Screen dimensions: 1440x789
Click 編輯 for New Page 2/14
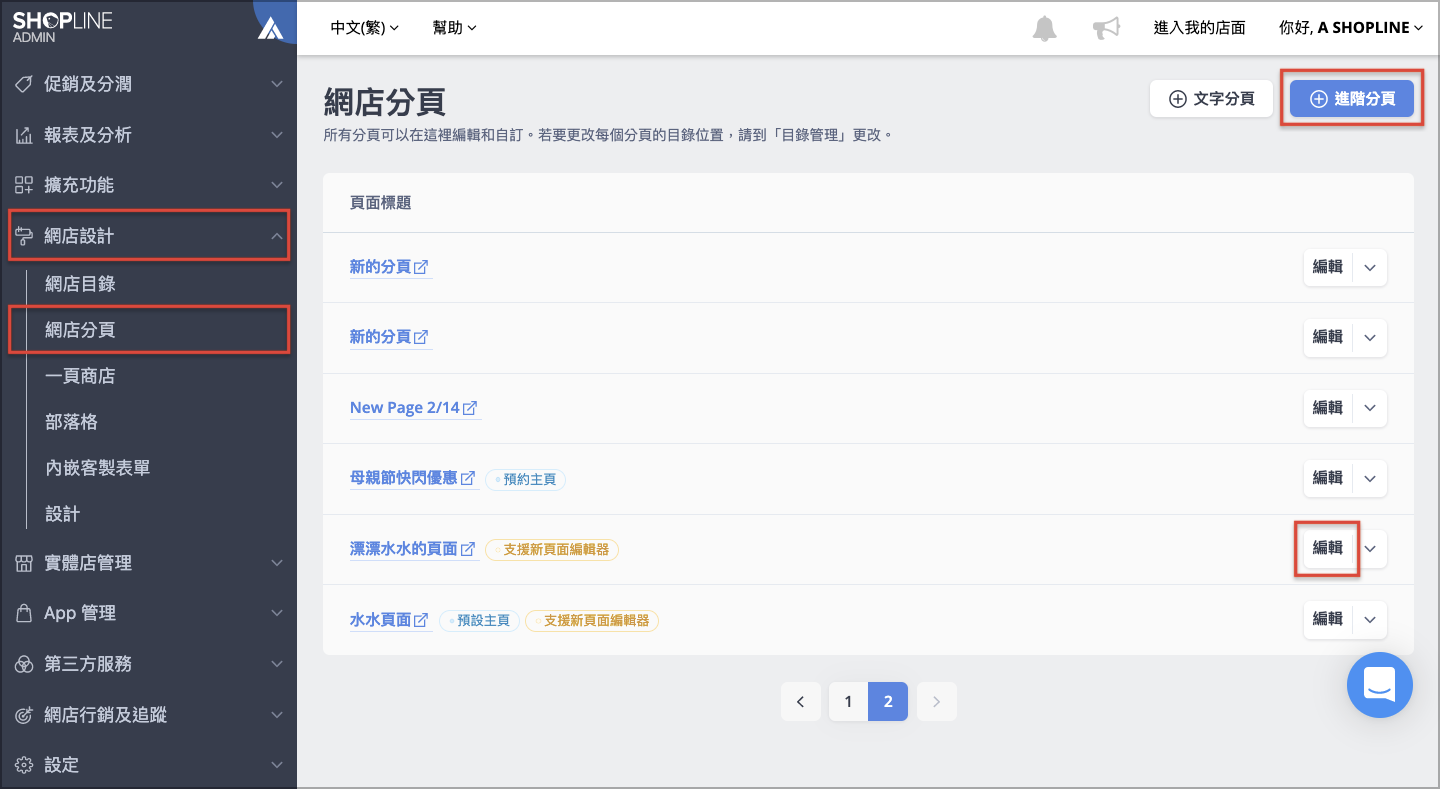pyautogui.click(x=1328, y=408)
